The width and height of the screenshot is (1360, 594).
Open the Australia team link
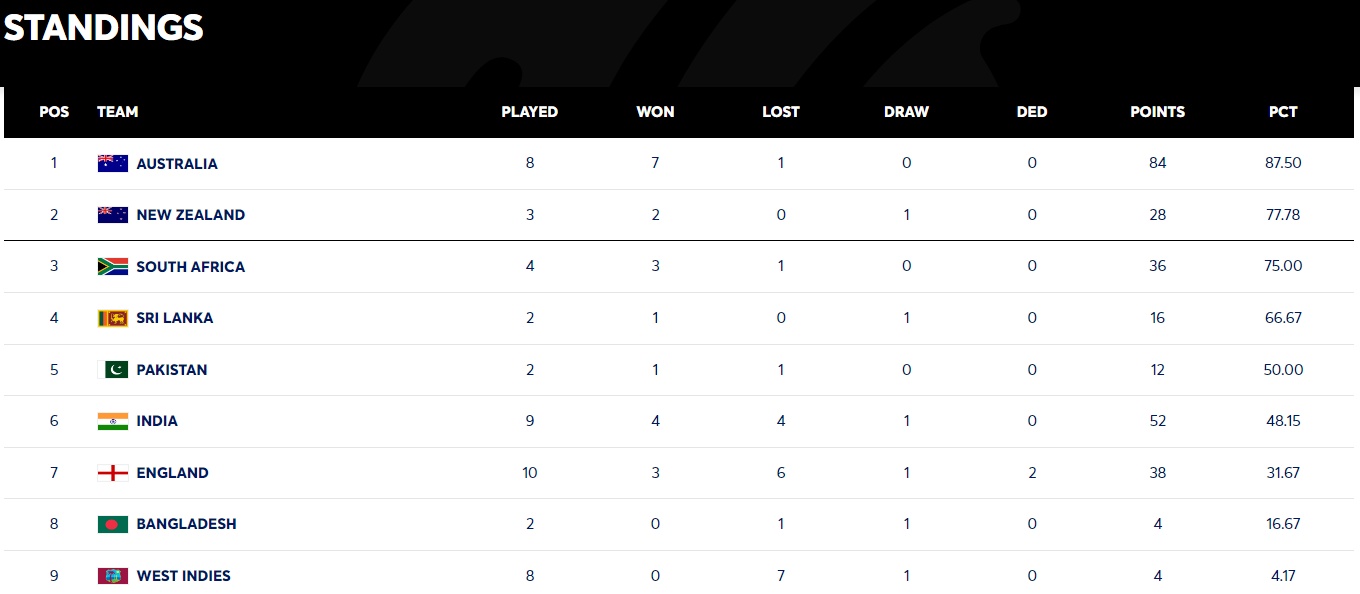pos(177,163)
